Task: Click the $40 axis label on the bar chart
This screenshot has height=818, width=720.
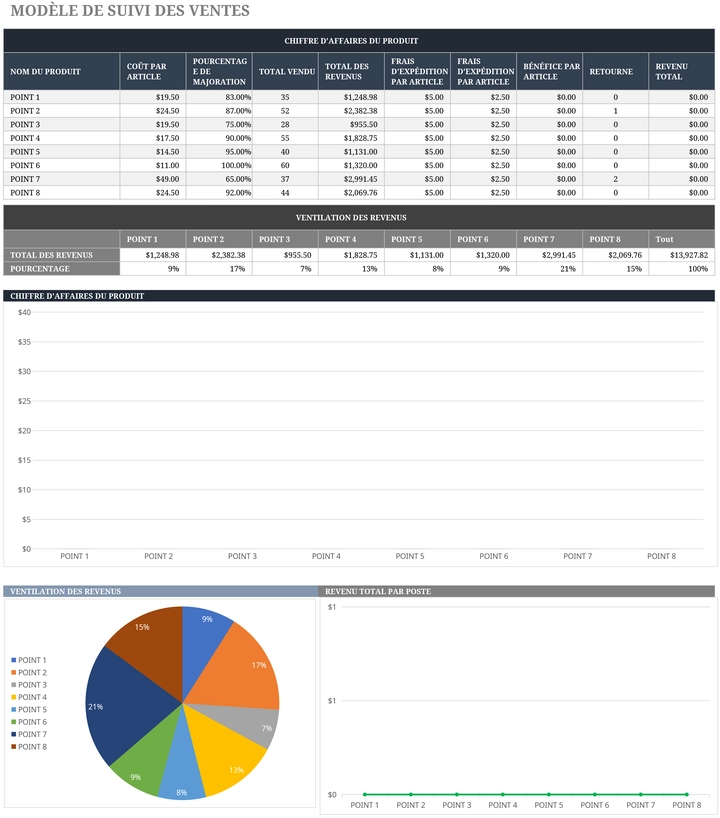Action: pos(24,312)
